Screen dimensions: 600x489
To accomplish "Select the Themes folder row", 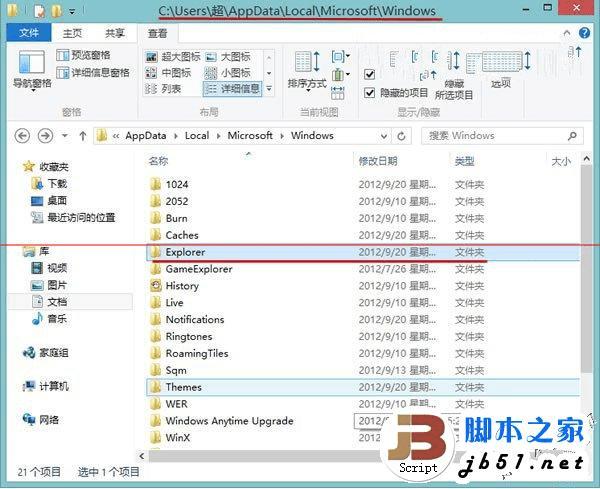I will point(363,387).
